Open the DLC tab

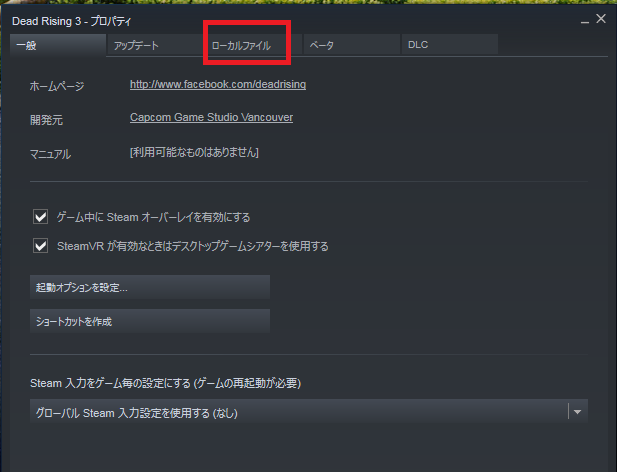(x=450, y=45)
